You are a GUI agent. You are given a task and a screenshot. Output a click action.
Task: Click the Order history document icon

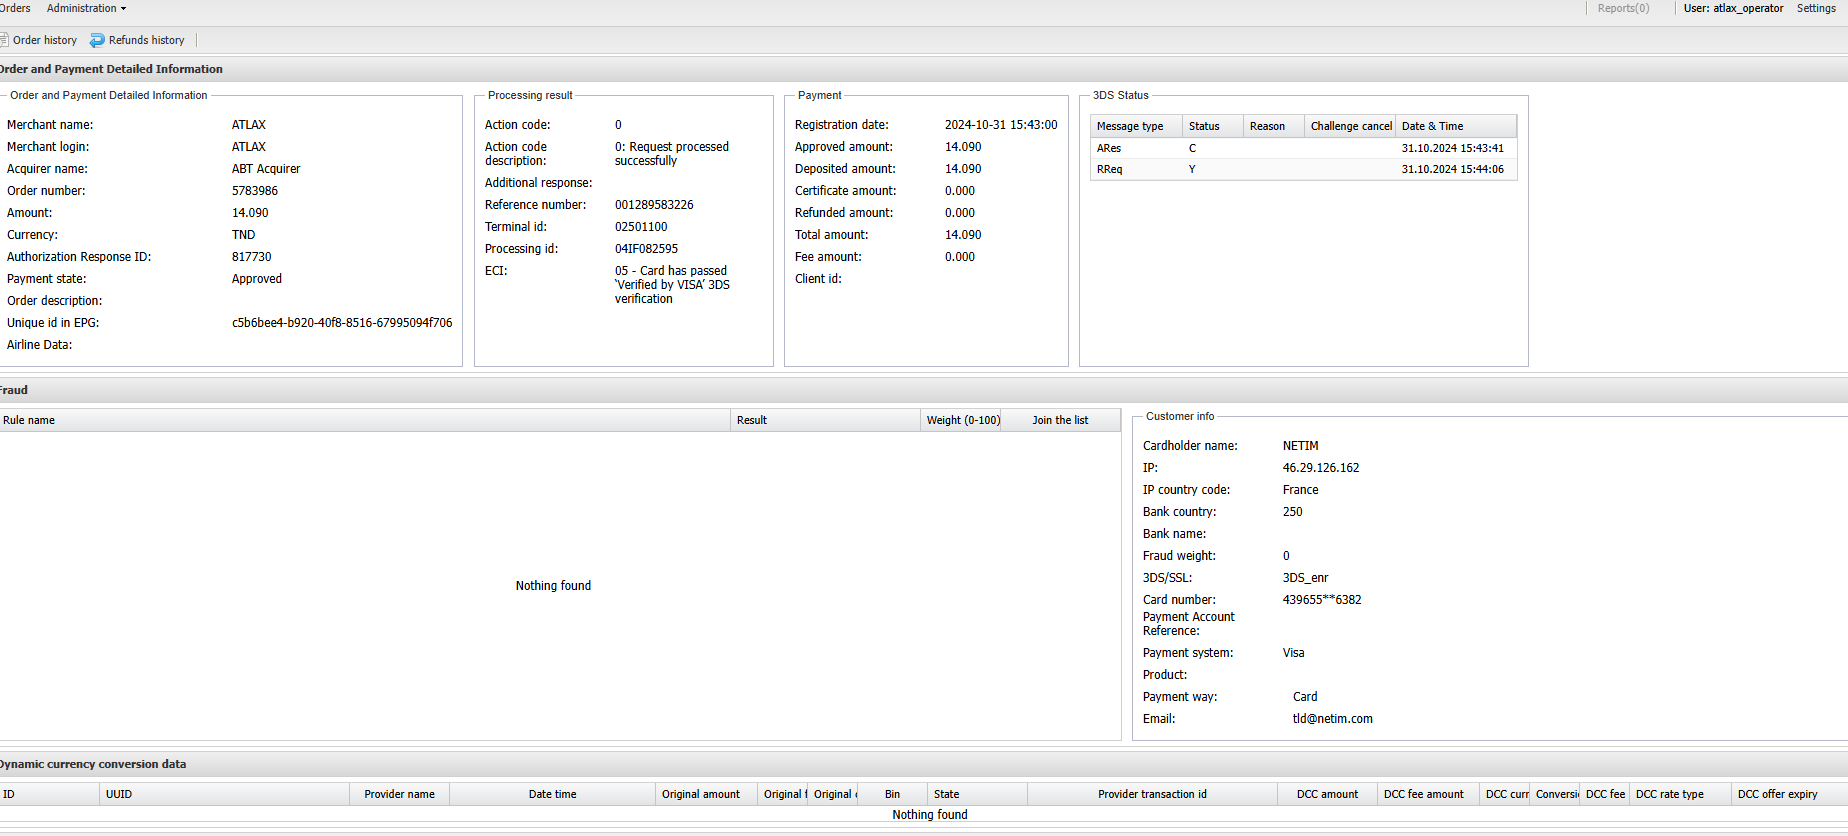pyautogui.click(x=4, y=40)
